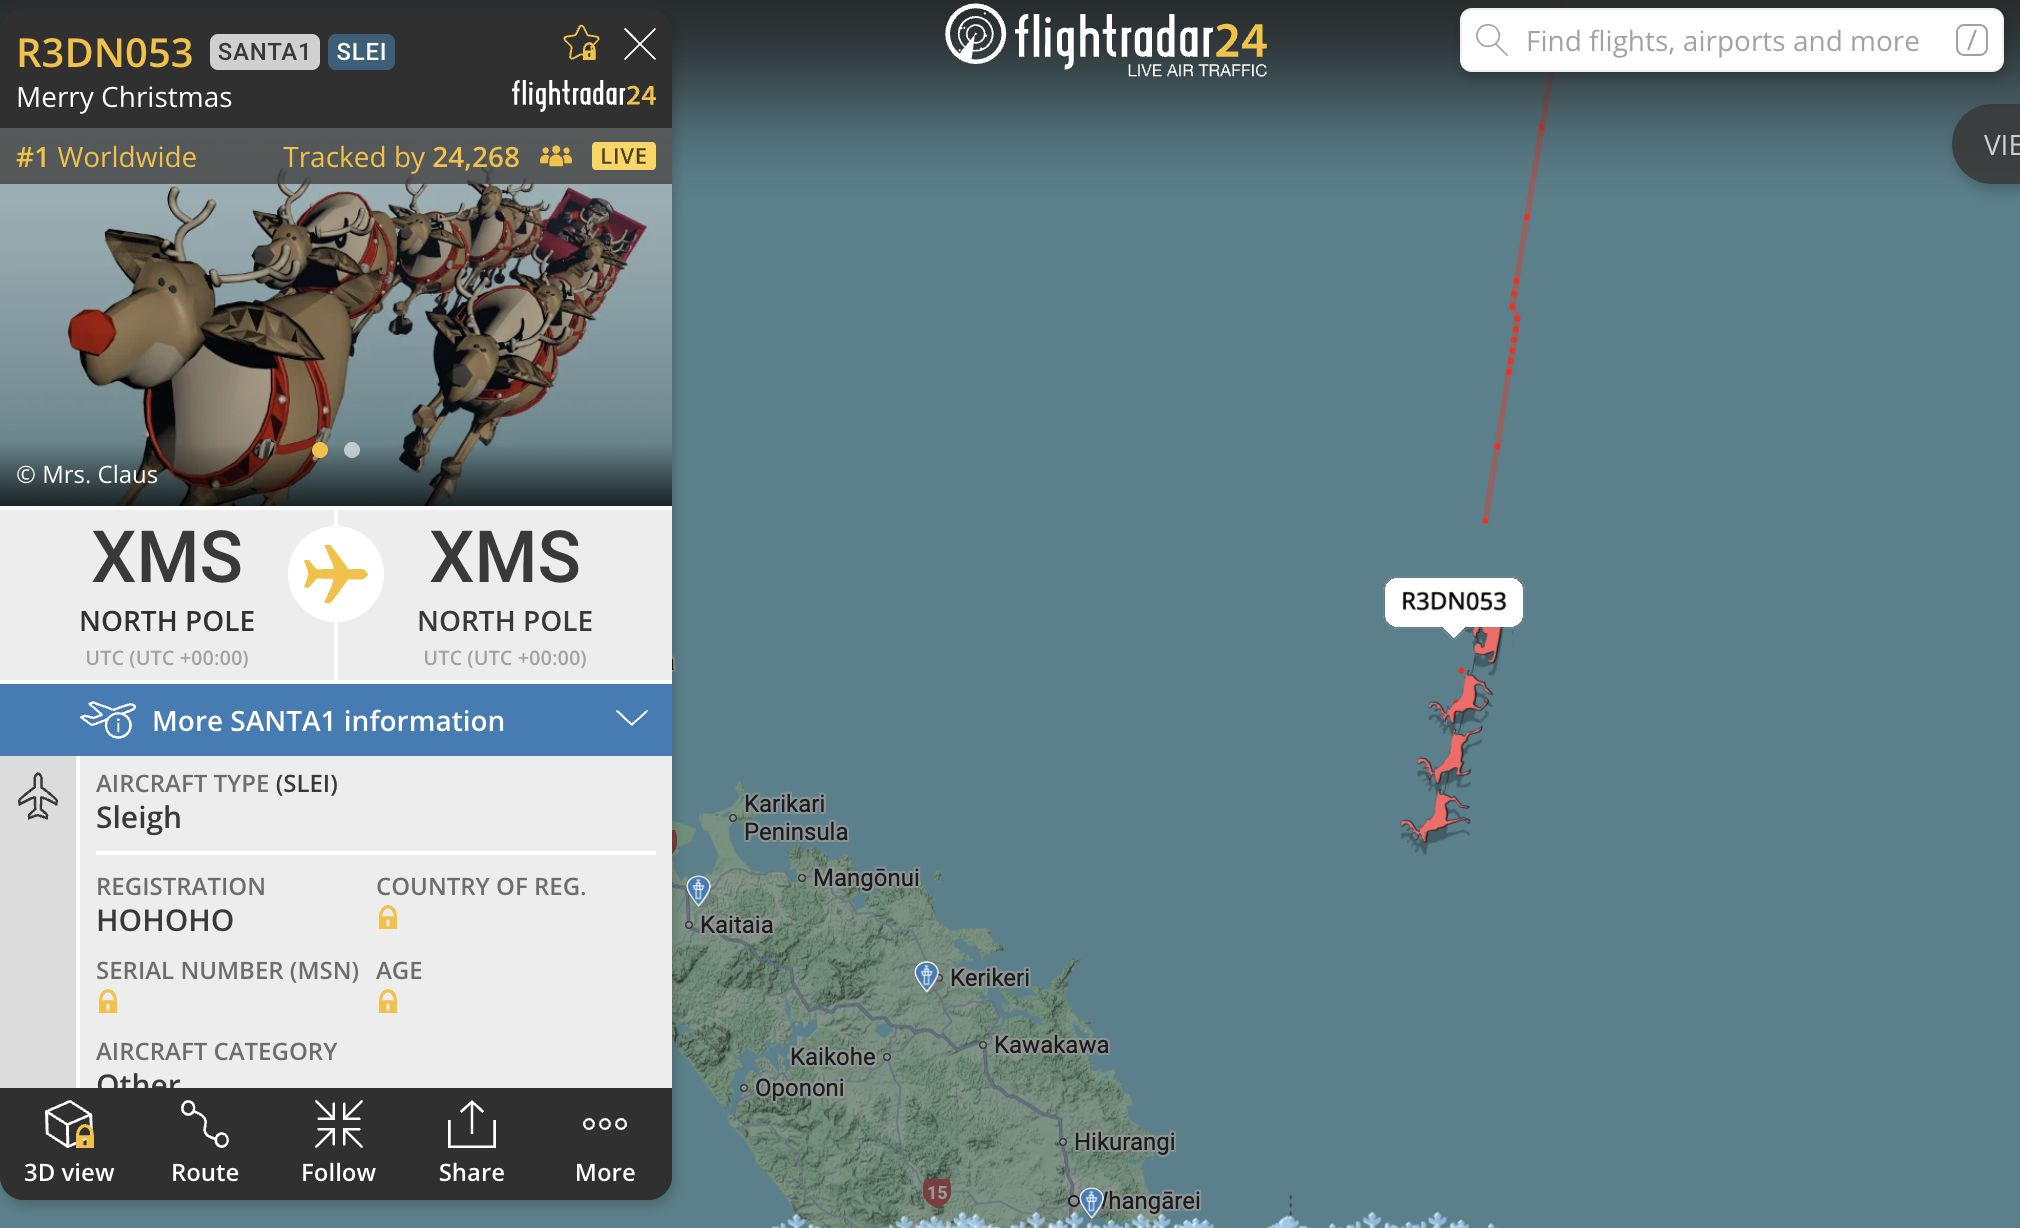Image resolution: width=2020 pixels, height=1228 pixels.
Task: Add flight to favorites star icon
Action: (x=581, y=44)
